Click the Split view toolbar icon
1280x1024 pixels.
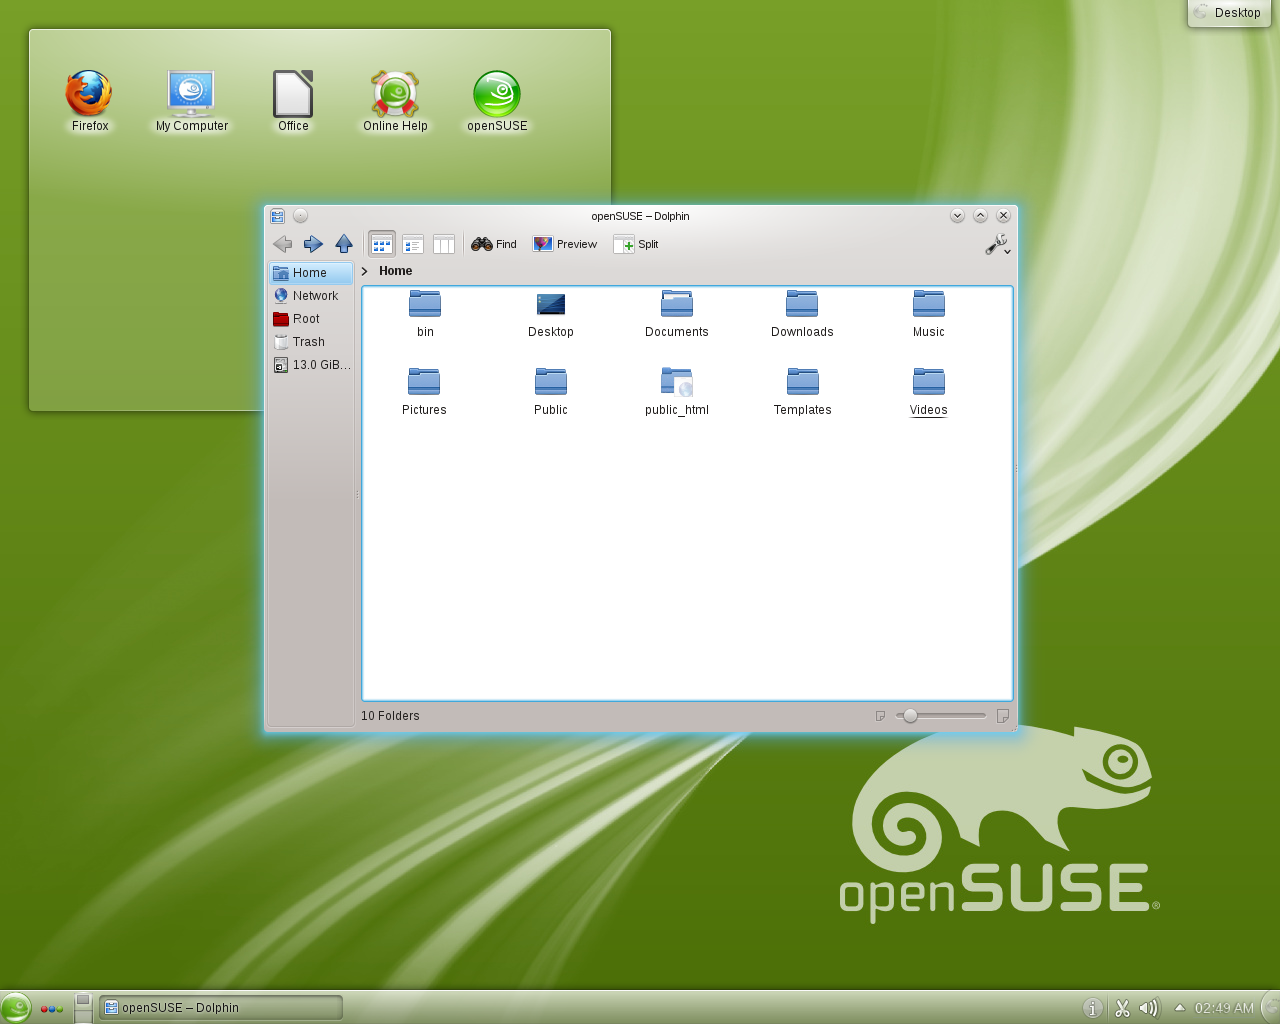(636, 243)
